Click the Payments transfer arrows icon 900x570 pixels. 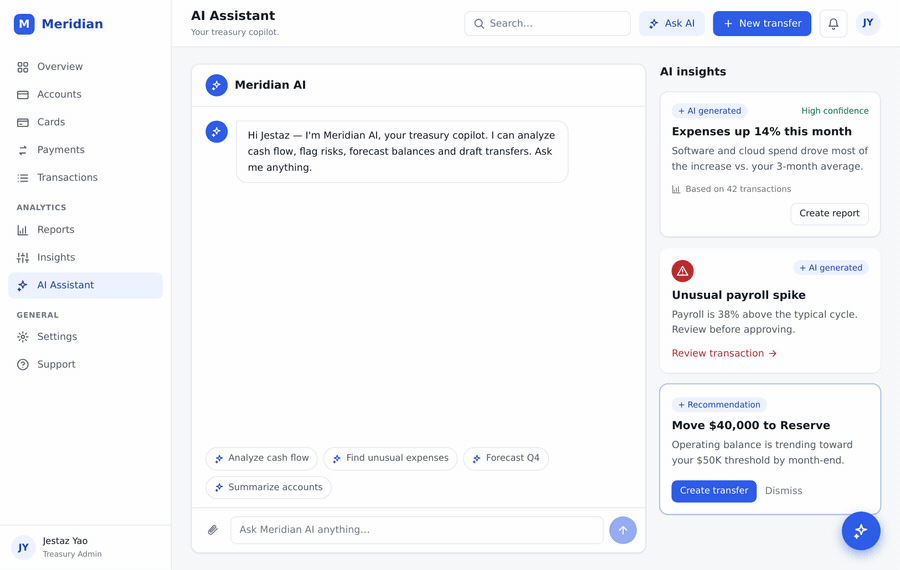(x=22, y=150)
